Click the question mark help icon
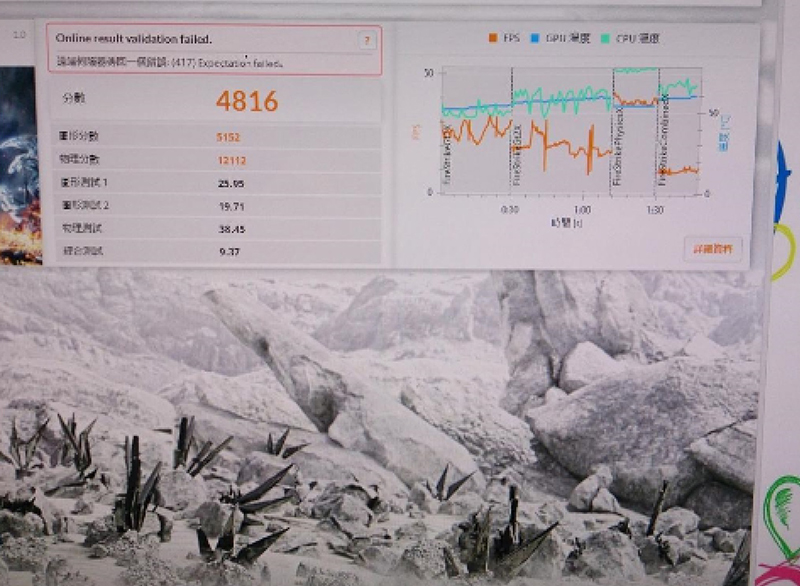 click(367, 41)
